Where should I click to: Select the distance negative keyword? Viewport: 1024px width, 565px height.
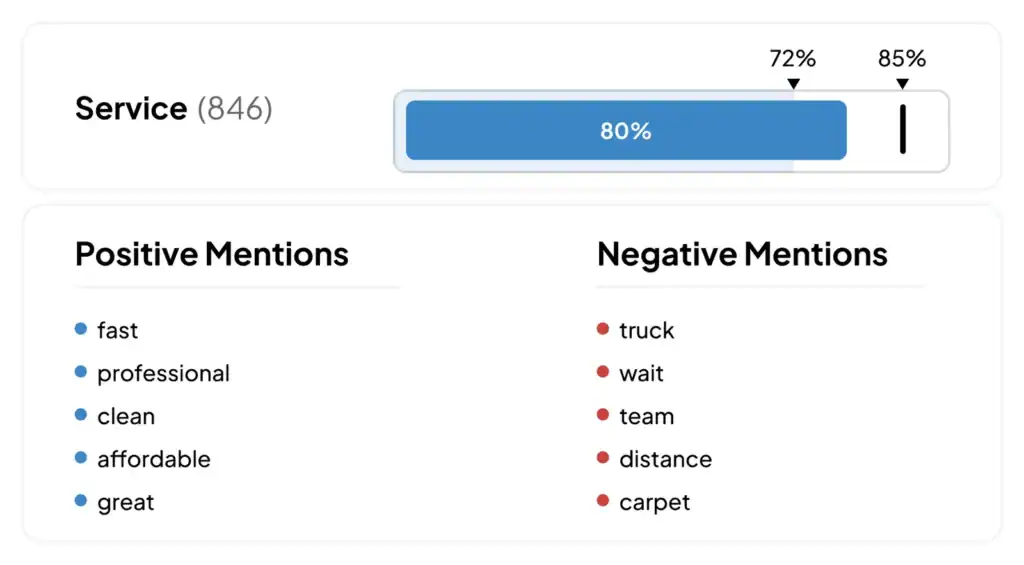point(666,459)
